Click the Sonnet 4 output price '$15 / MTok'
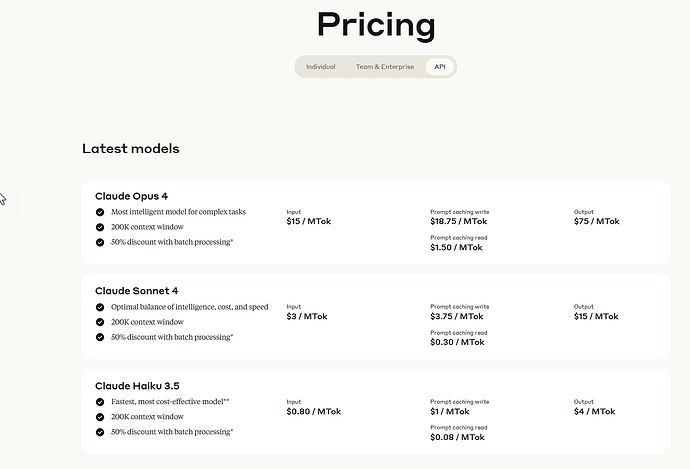The height and width of the screenshot is (469, 690). (596, 316)
